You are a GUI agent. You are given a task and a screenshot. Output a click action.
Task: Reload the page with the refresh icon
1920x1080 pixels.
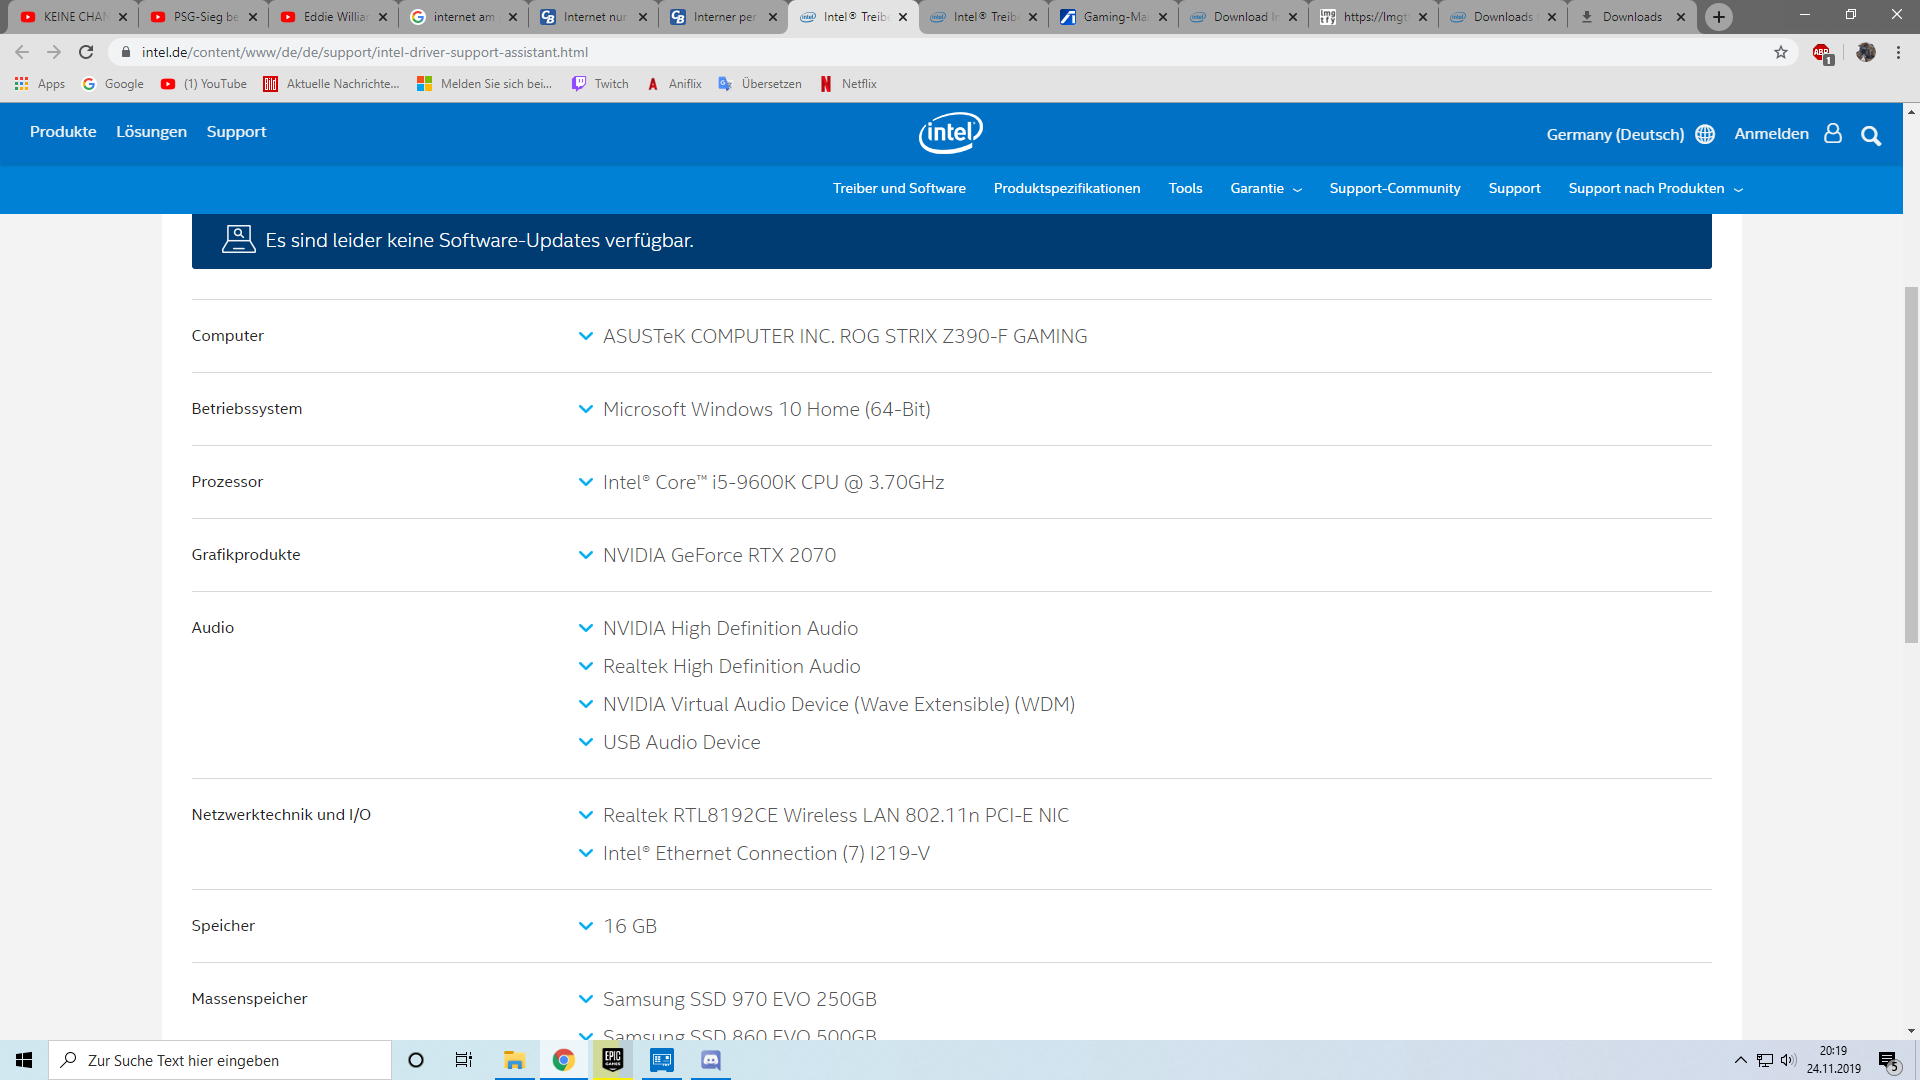pos(86,52)
